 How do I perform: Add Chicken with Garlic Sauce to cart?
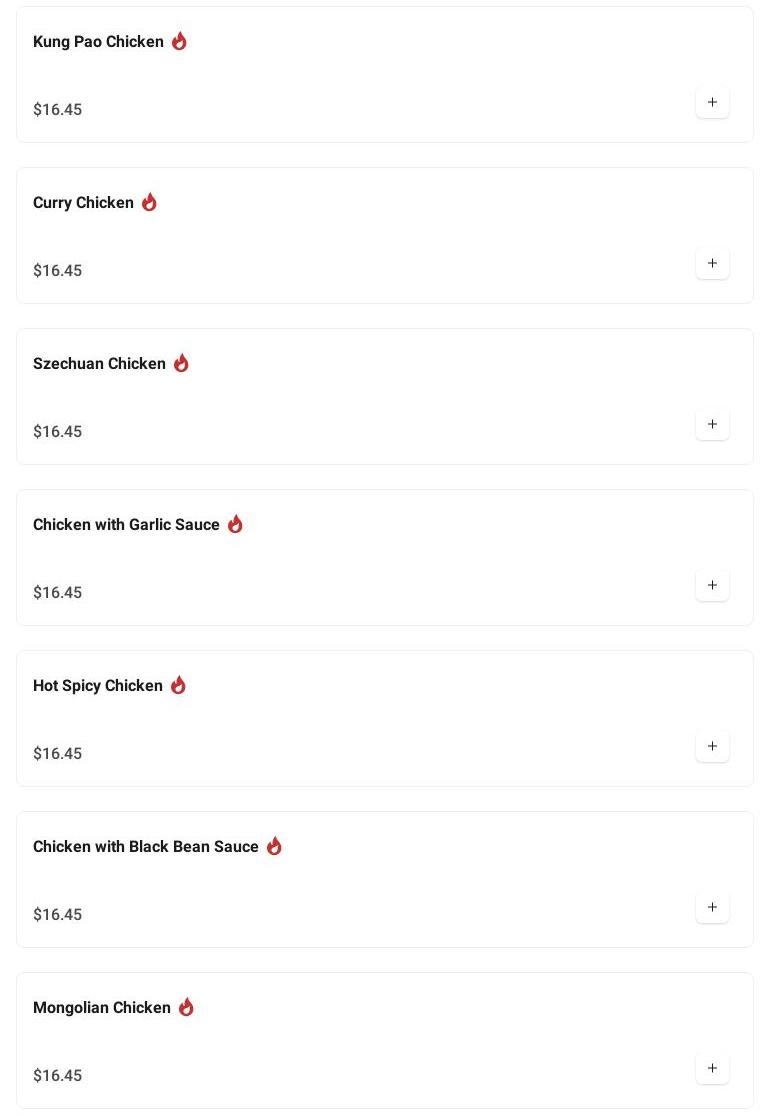coord(712,585)
